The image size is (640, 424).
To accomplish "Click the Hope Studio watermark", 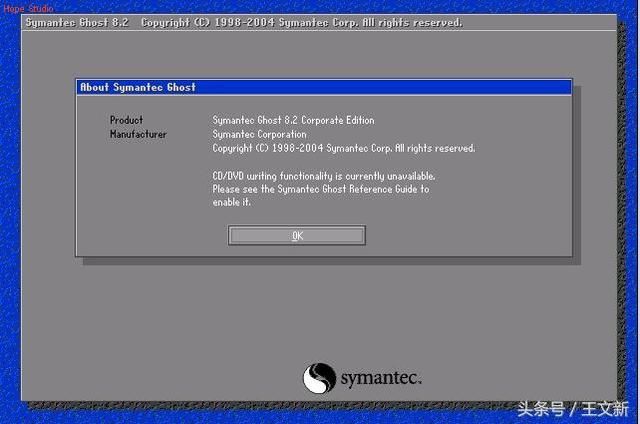I will 27,7.
